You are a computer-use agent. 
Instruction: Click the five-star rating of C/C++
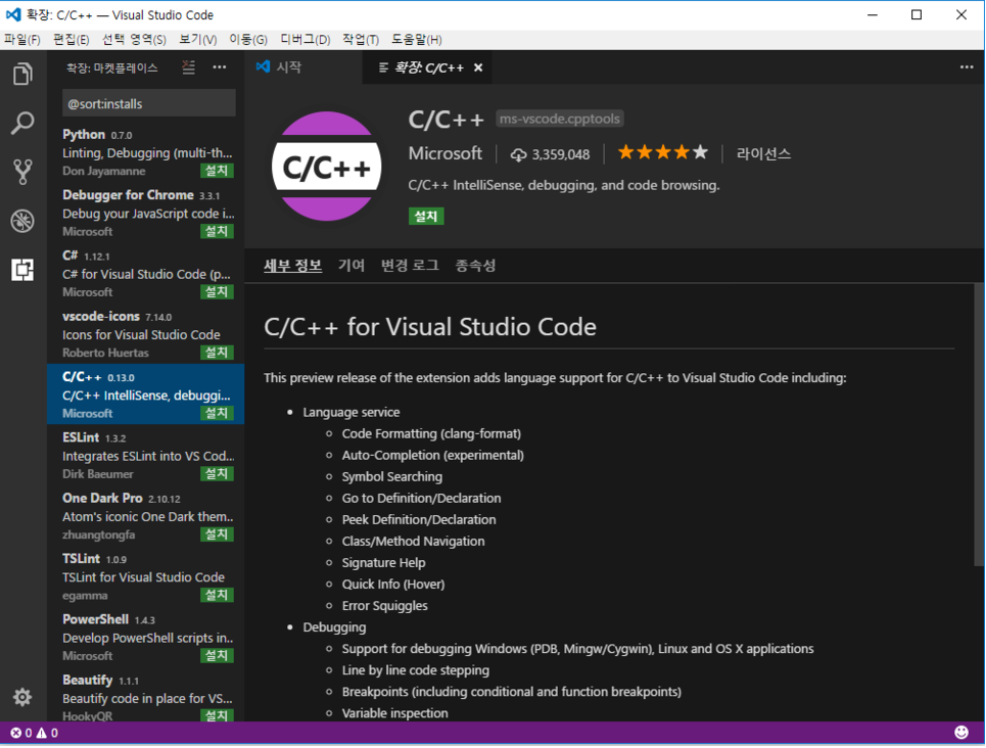point(663,152)
